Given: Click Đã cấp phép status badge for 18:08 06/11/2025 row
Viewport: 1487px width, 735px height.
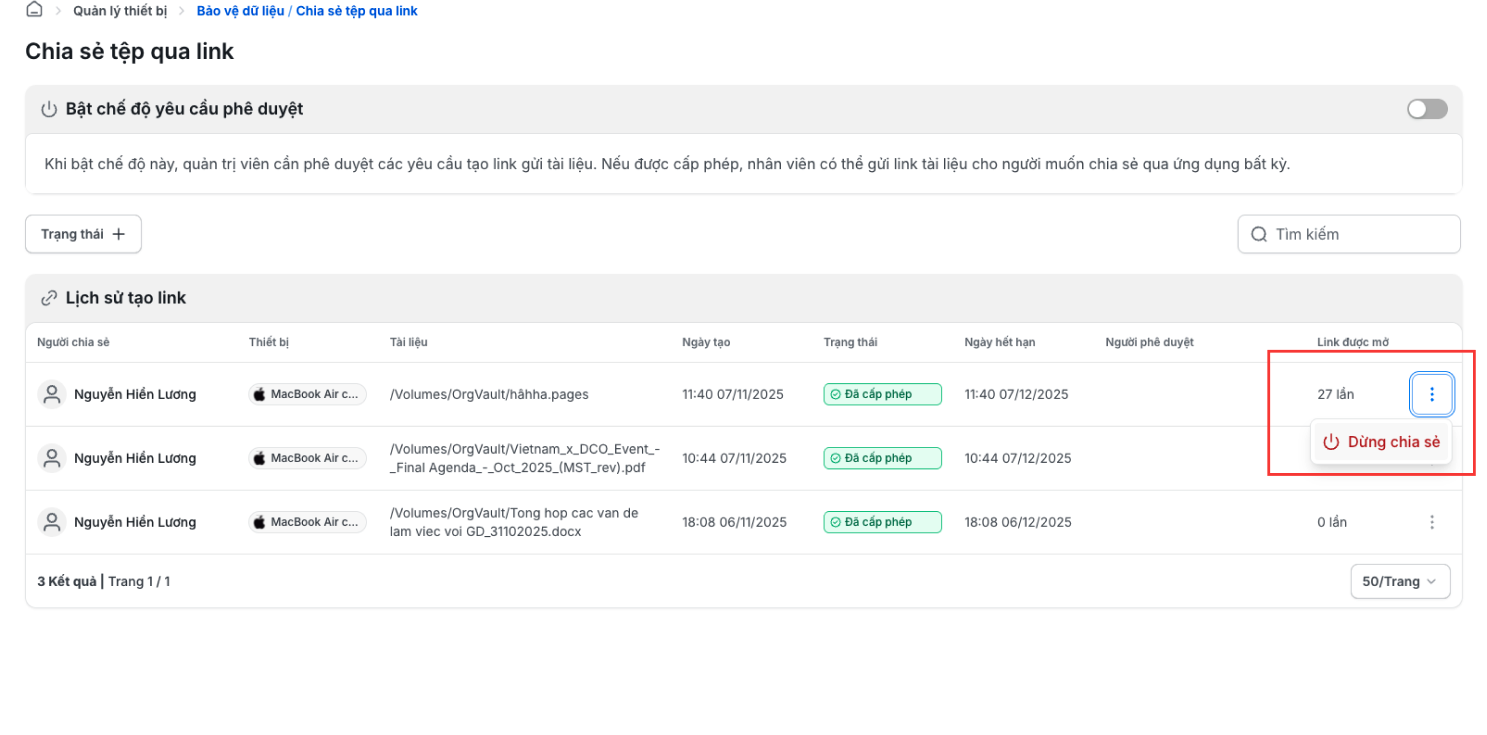Looking at the screenshot, I should click(x=883, y=522).
